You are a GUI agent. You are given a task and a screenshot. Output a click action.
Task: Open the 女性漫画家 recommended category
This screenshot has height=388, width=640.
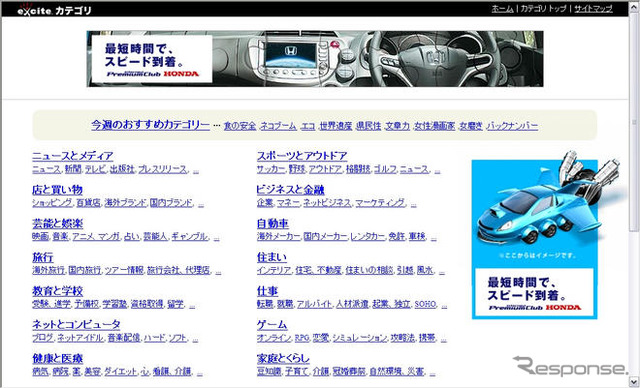tap(435, 126)
